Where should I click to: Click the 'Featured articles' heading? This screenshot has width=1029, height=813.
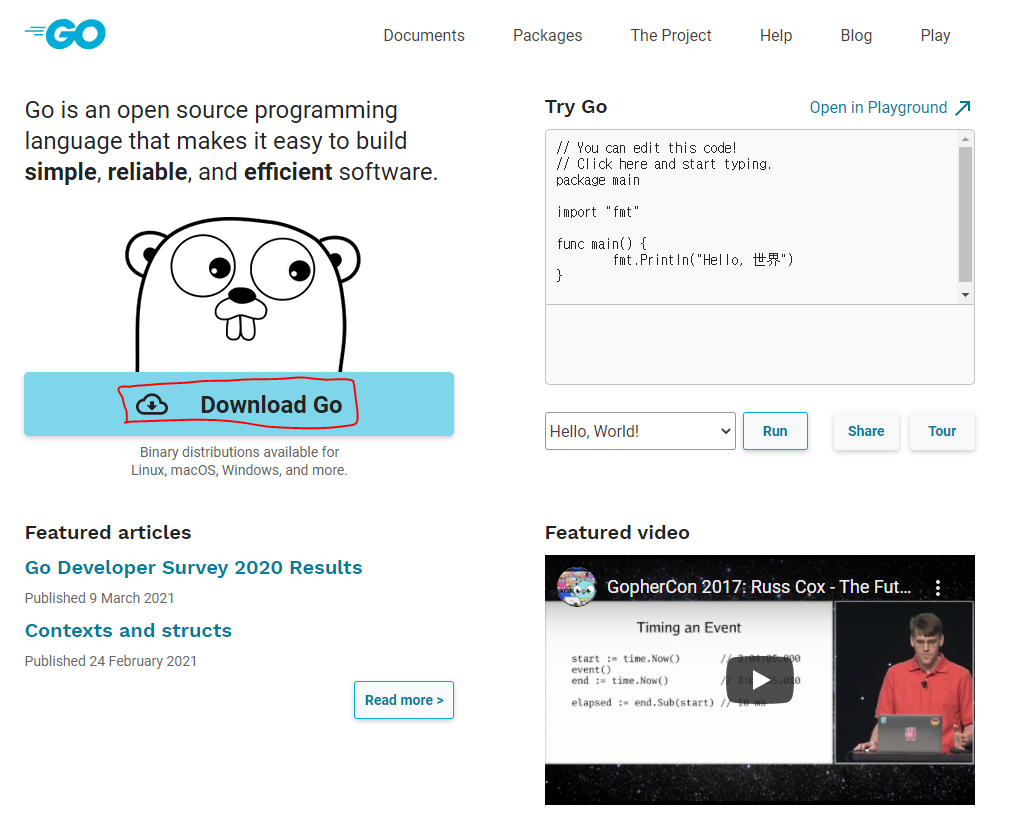click(x=108, y=532)
